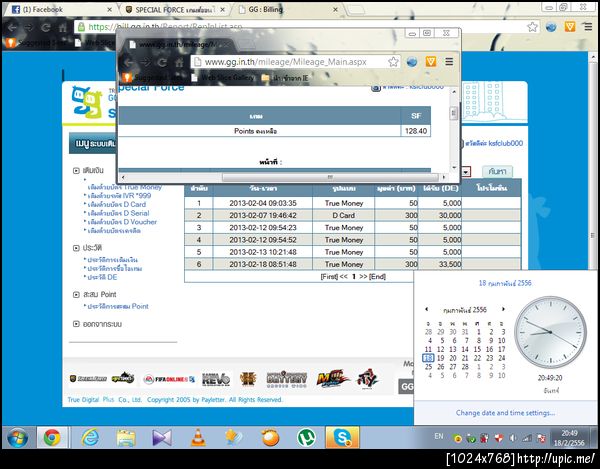This screenshot has height=469, width=600.
Task: Click table cell 2013-02-07 19:46:42
Action: click(x=263, y=215)
